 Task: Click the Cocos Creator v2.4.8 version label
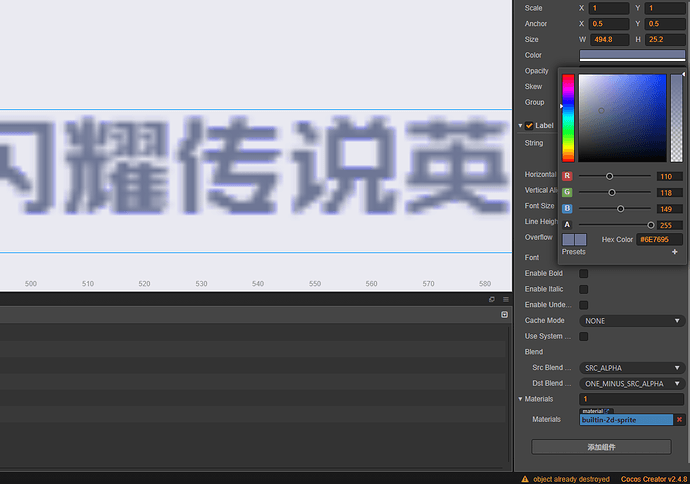(653, 479)
